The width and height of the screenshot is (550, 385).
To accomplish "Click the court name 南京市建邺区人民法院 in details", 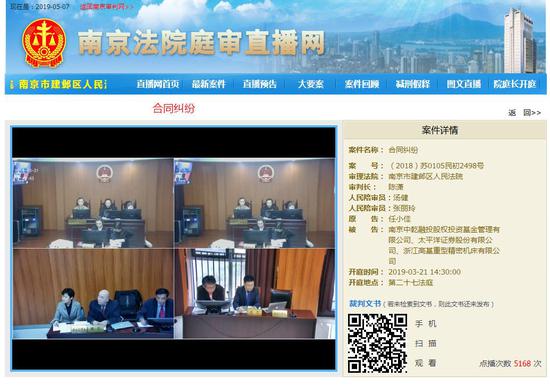I will 425,176.
